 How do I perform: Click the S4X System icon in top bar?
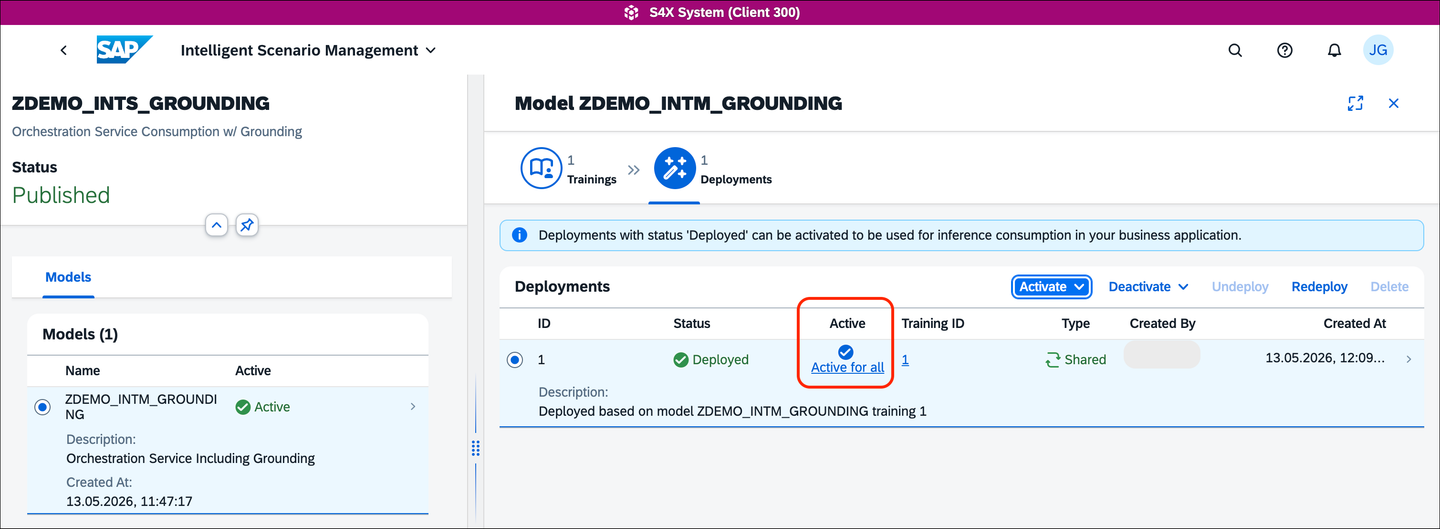[x=631, y=13]
